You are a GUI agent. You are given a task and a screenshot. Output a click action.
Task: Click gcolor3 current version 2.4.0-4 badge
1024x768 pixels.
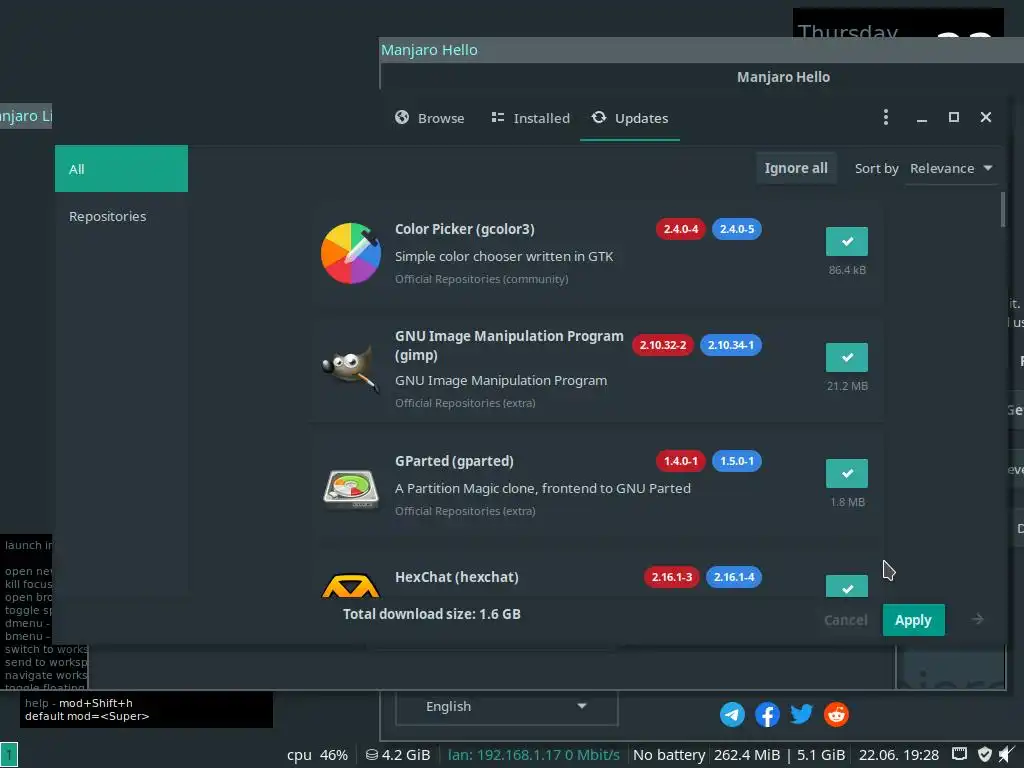pyautogui.click(x=680, y=229)
